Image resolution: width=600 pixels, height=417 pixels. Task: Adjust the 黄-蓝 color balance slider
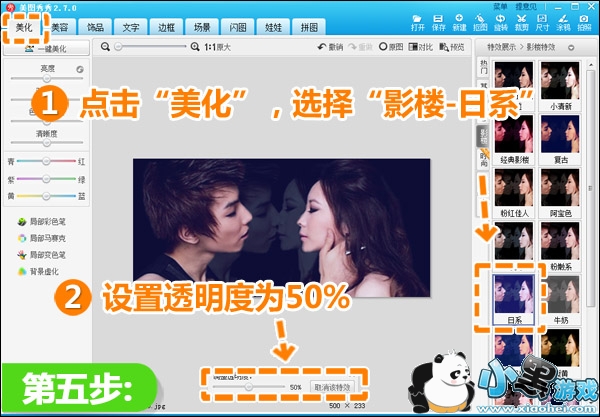(x=46, y=196)
